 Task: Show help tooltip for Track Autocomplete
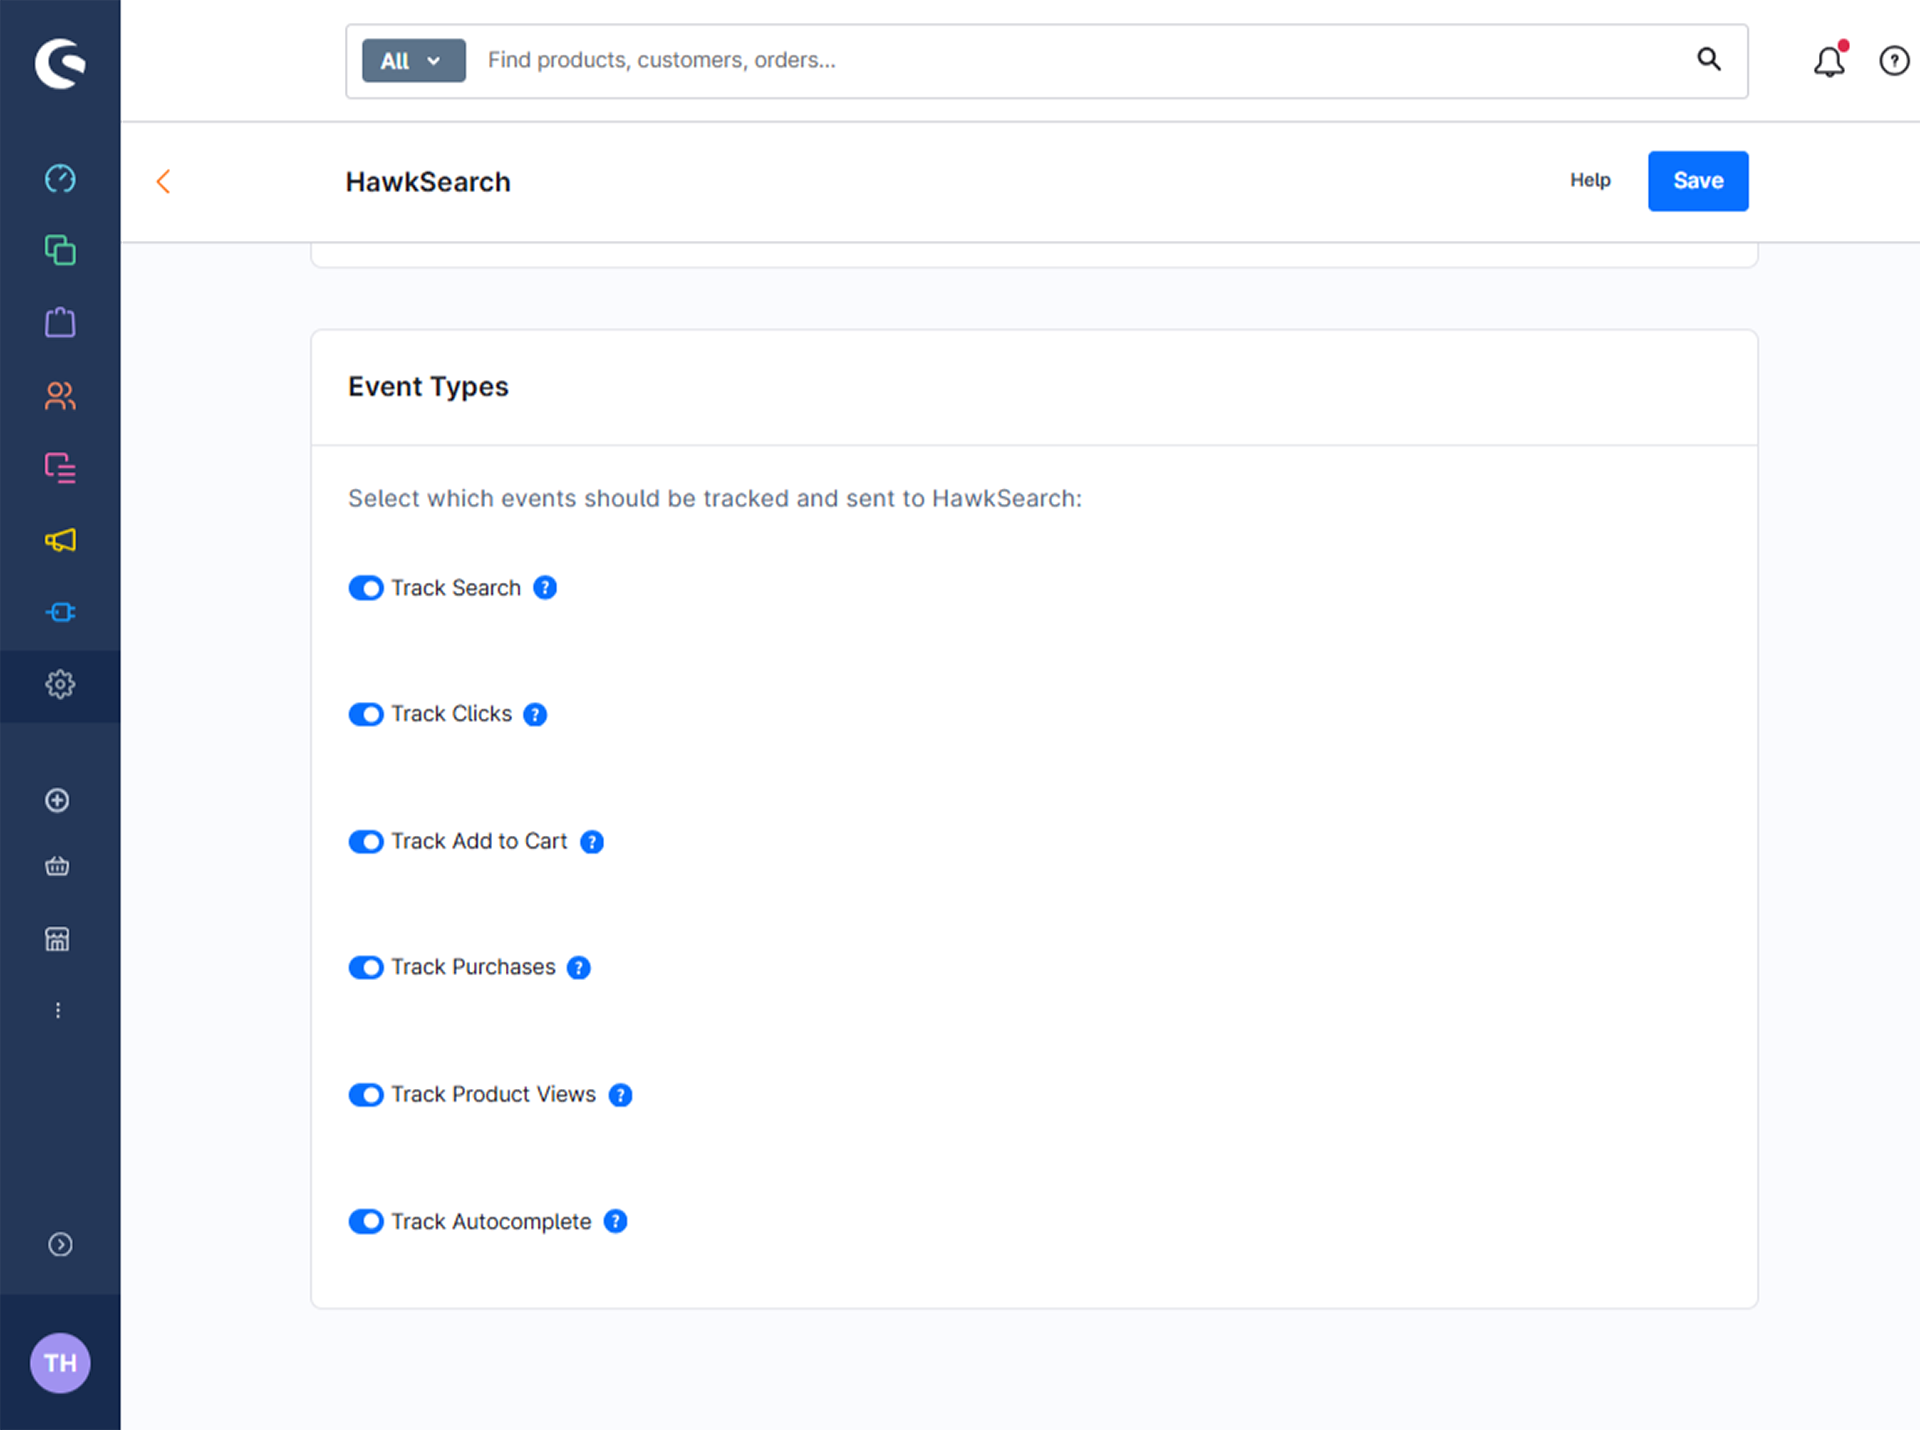tap(616, 1222)
